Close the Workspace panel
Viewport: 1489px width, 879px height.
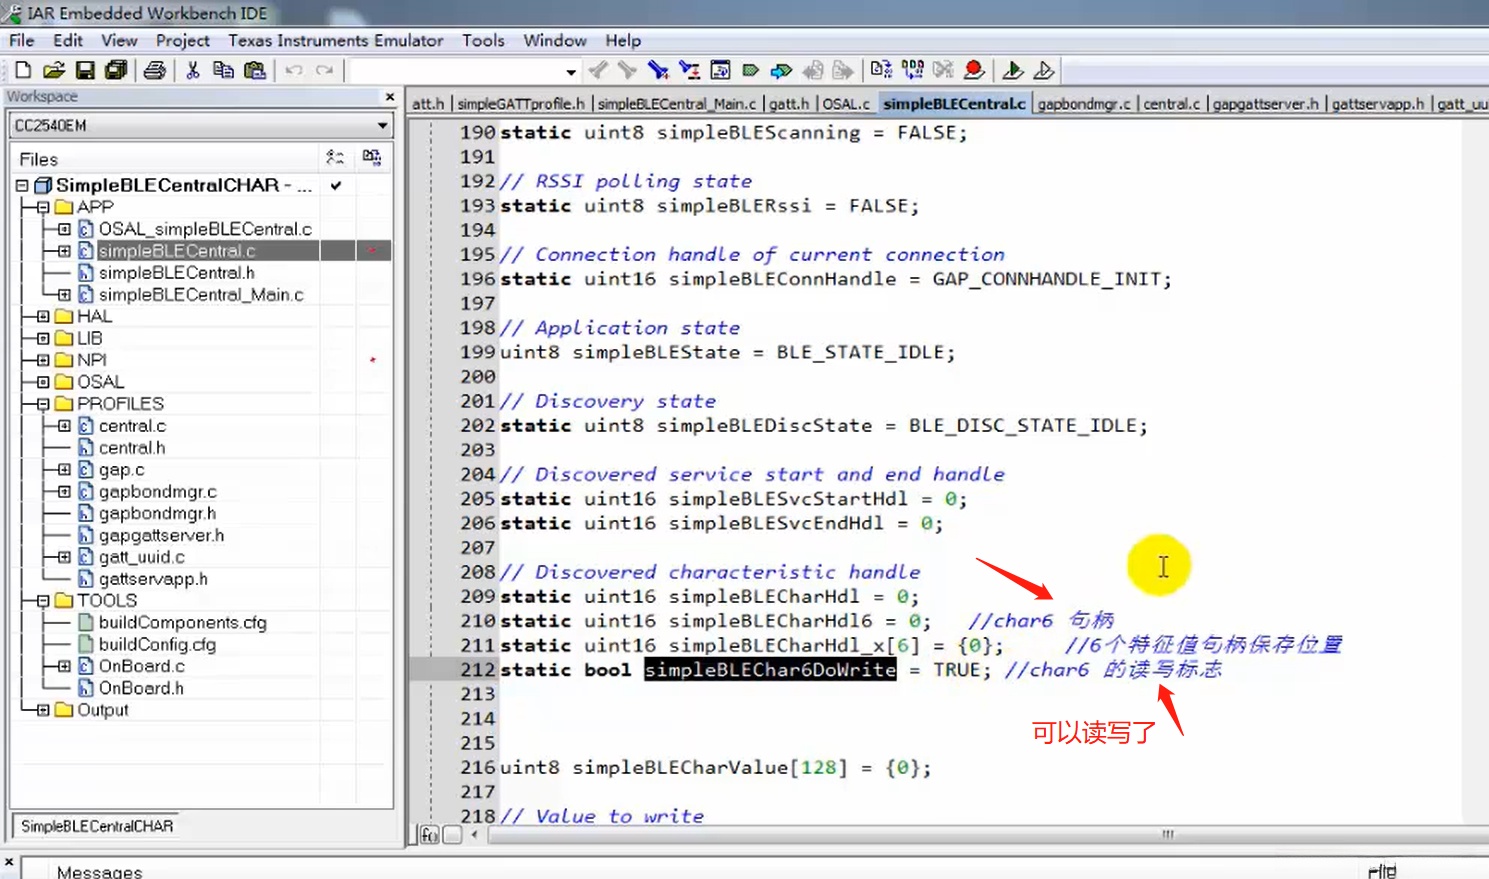(x=390, y=97)
